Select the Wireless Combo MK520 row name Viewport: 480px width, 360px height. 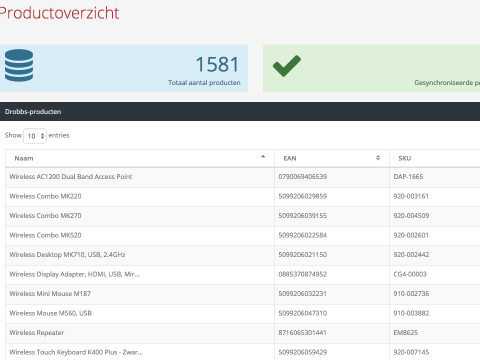(x=45, y=235)
